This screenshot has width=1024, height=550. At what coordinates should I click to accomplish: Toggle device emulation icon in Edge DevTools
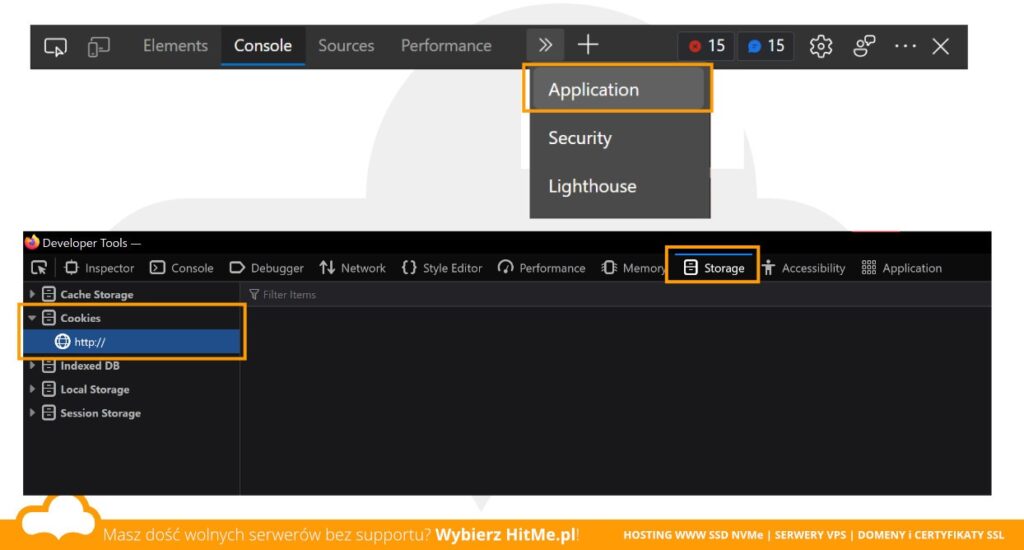coord(99,46)
